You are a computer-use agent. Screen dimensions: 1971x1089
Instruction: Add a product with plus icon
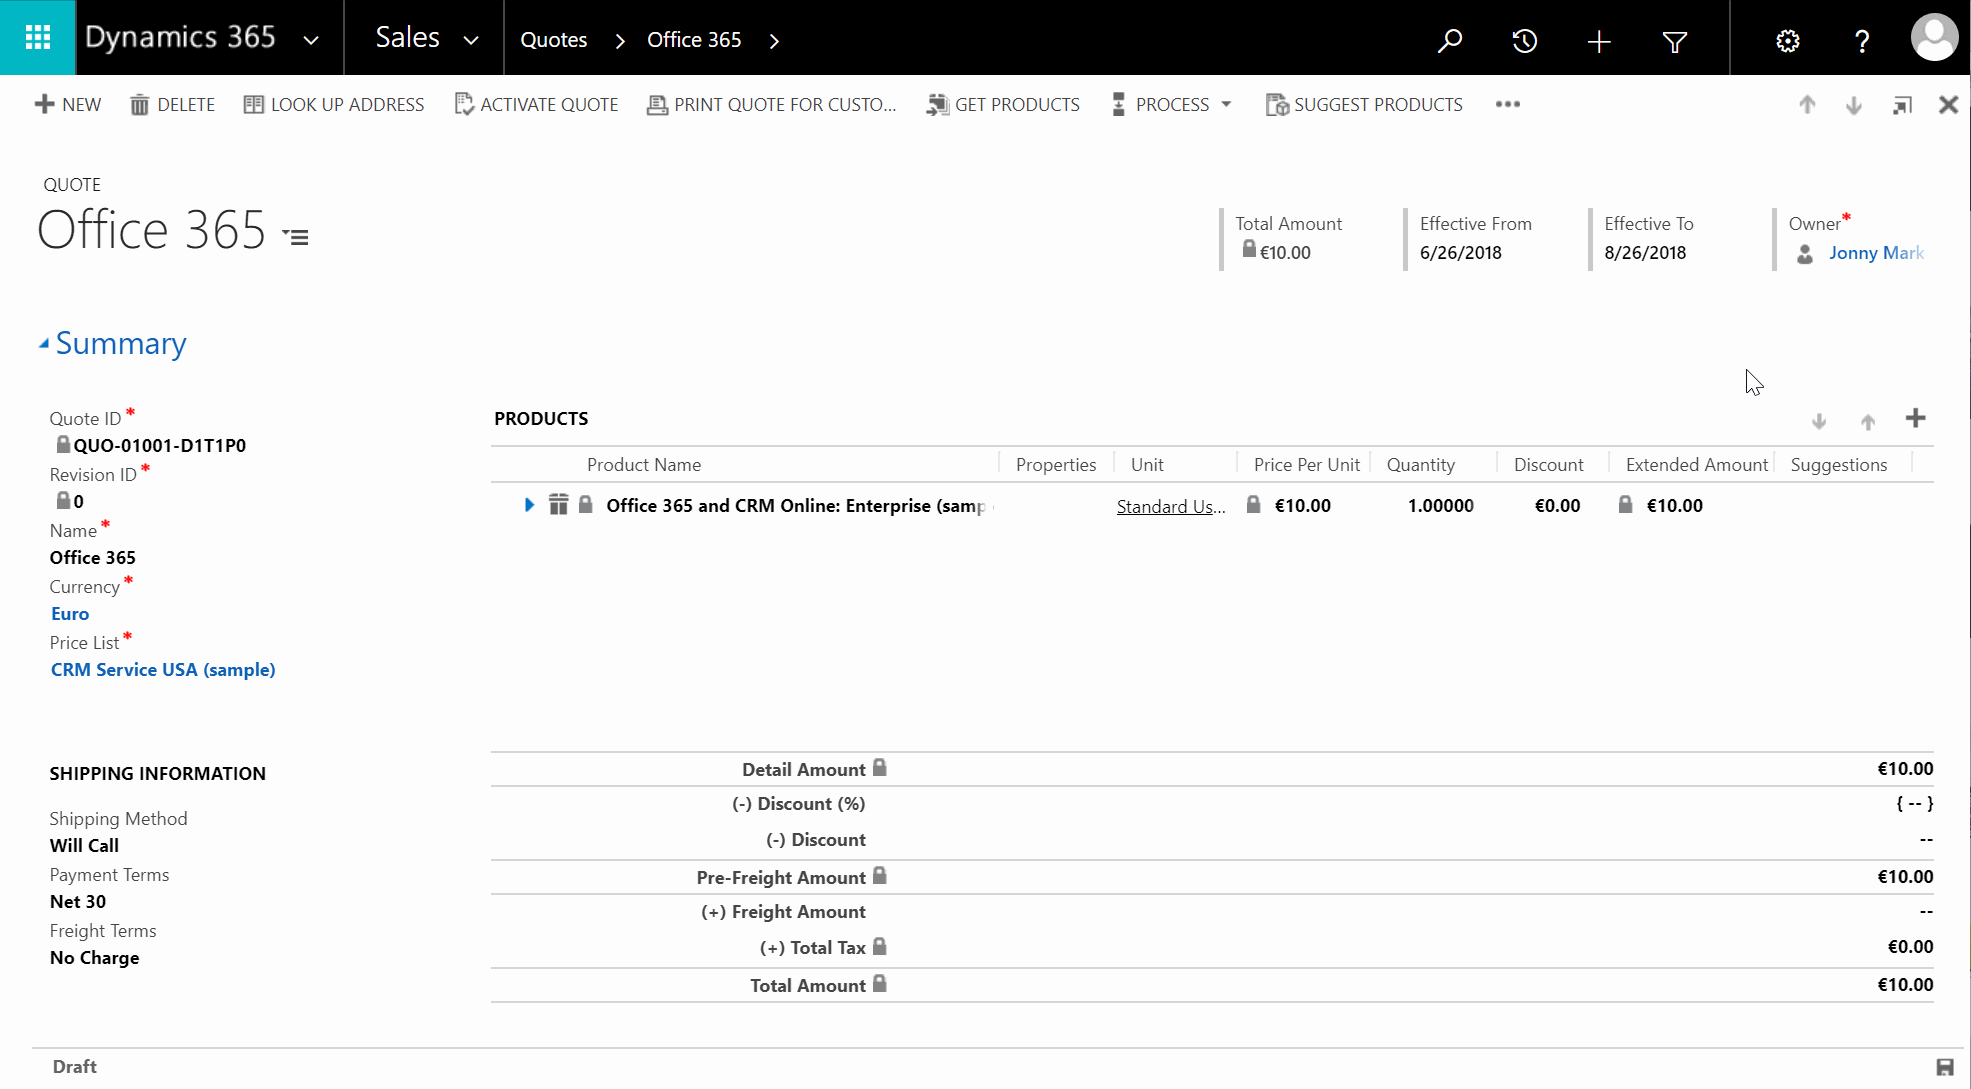point(1915,419)
